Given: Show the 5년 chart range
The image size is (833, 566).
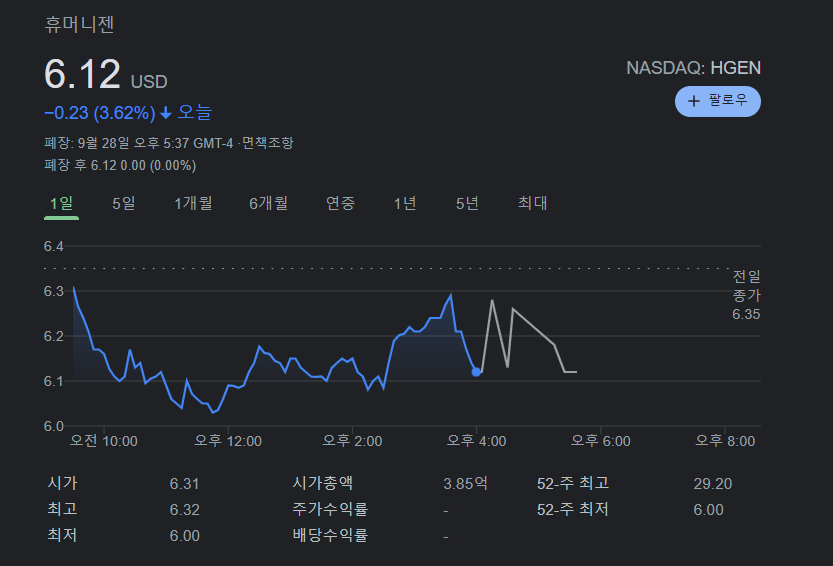Looking at the screenshot, I should pos(467,203).
